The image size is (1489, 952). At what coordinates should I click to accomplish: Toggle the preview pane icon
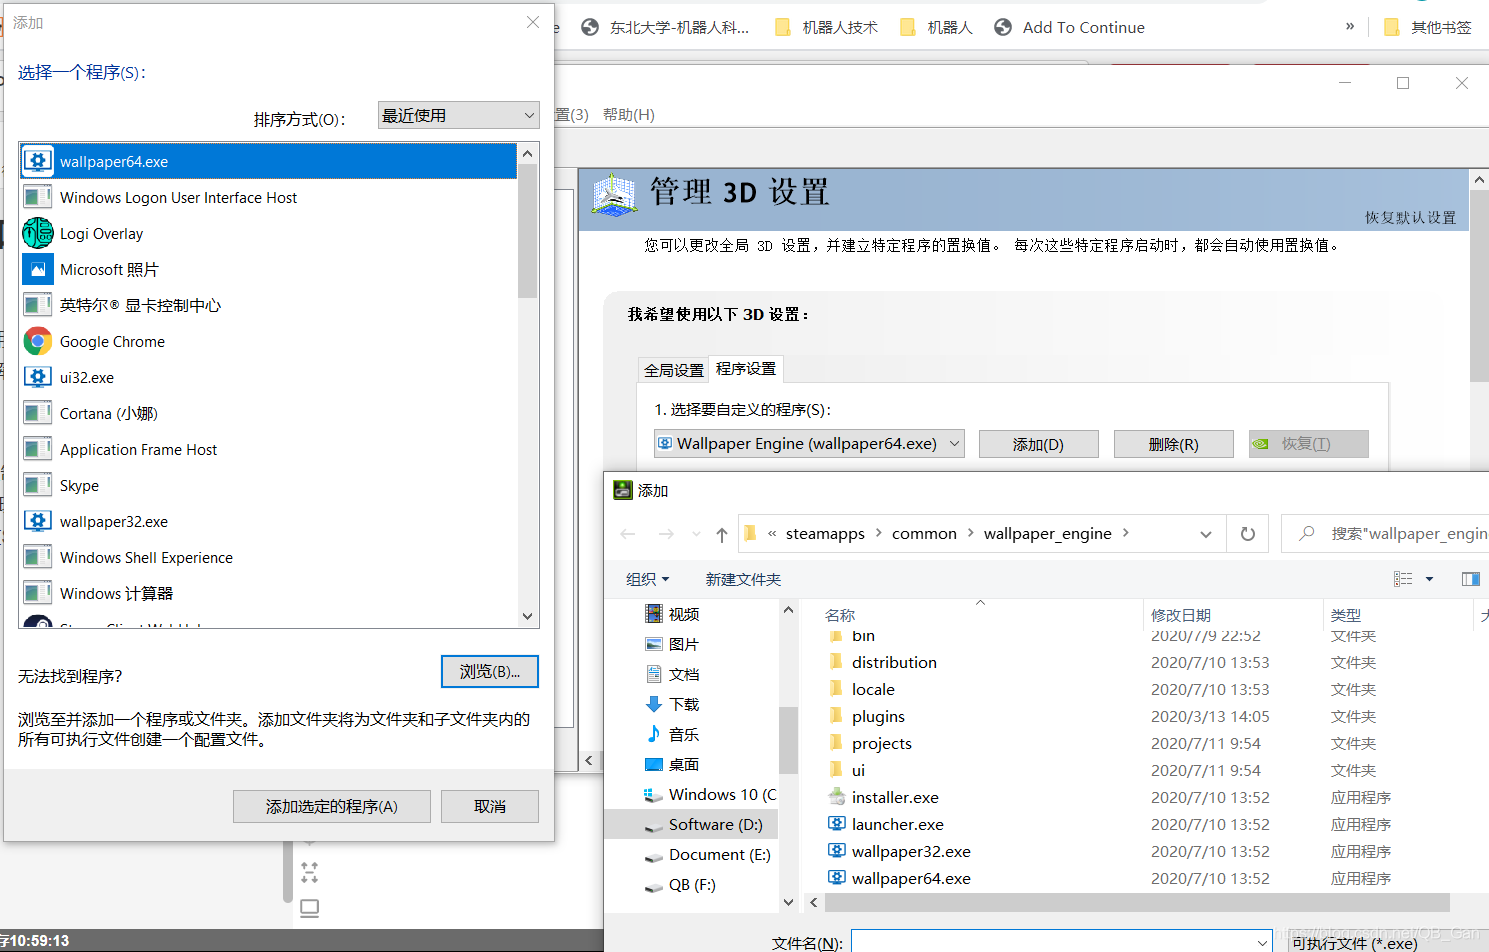(1470, 579)
